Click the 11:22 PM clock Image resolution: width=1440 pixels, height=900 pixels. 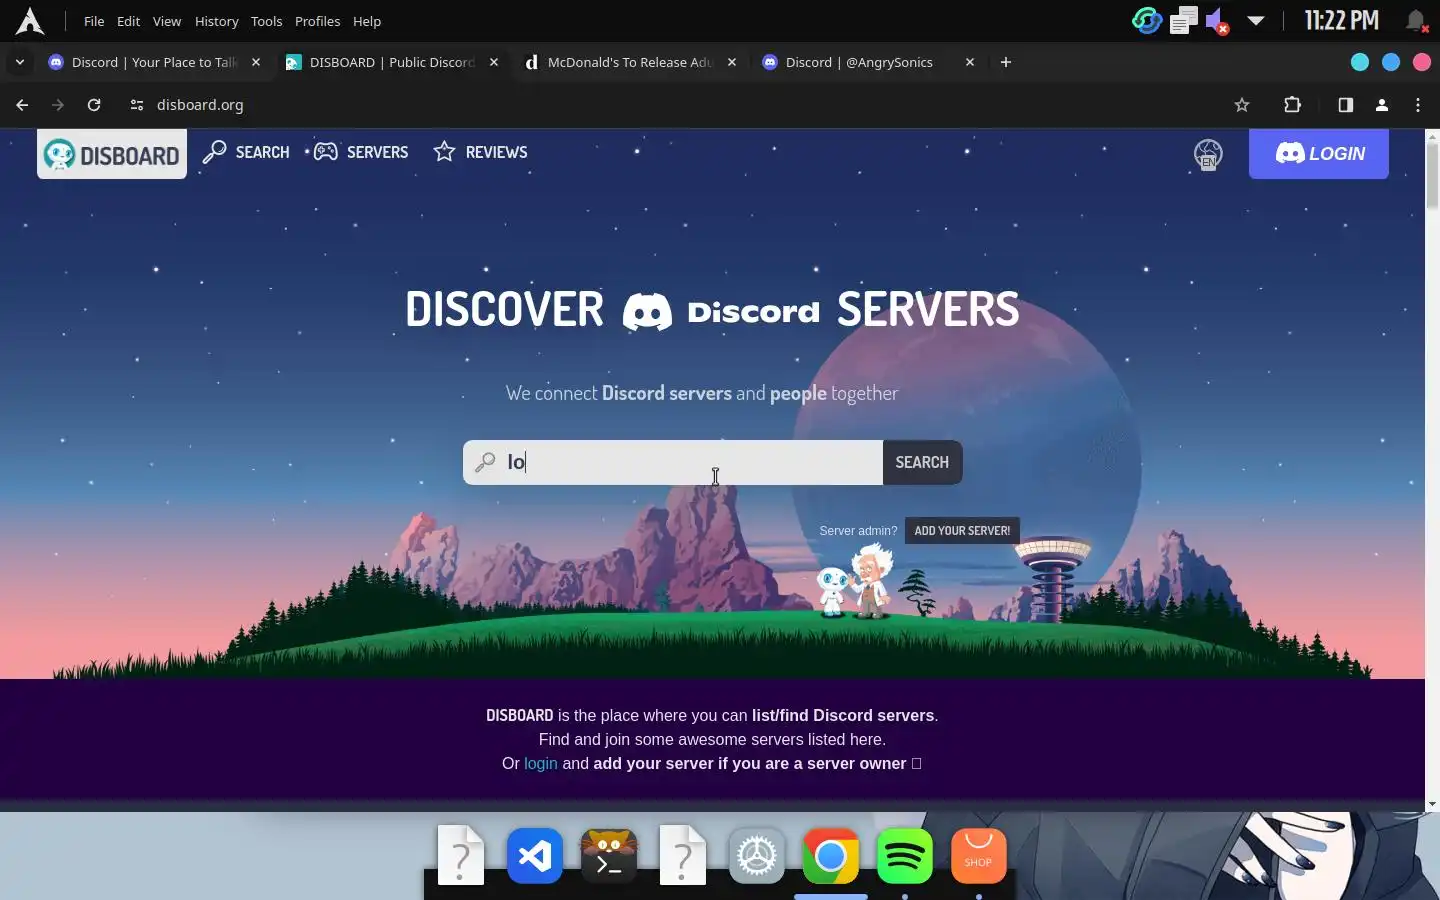[x=1342, y=20]
